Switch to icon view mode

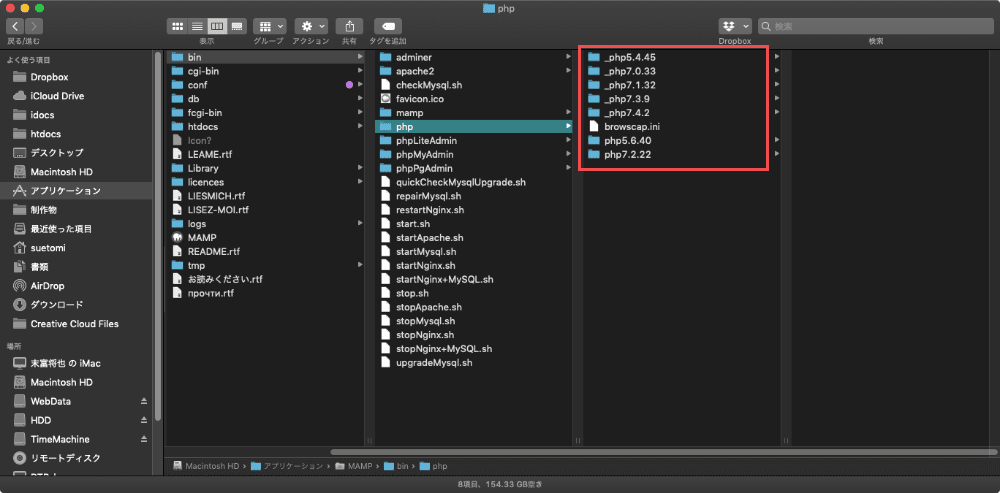click(x=177, y=26)
